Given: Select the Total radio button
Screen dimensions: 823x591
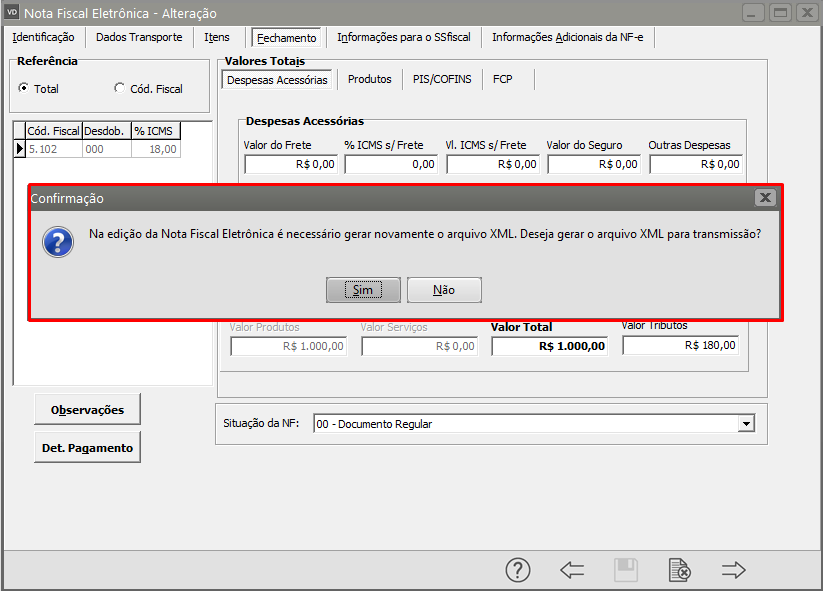Looking at the screenshot, I should click(24, 88).
